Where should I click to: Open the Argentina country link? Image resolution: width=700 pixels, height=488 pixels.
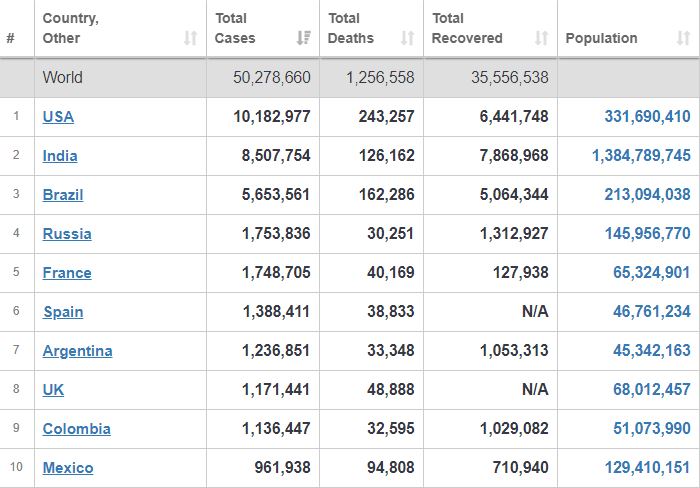pyautogui.click(x=78, y=351)
